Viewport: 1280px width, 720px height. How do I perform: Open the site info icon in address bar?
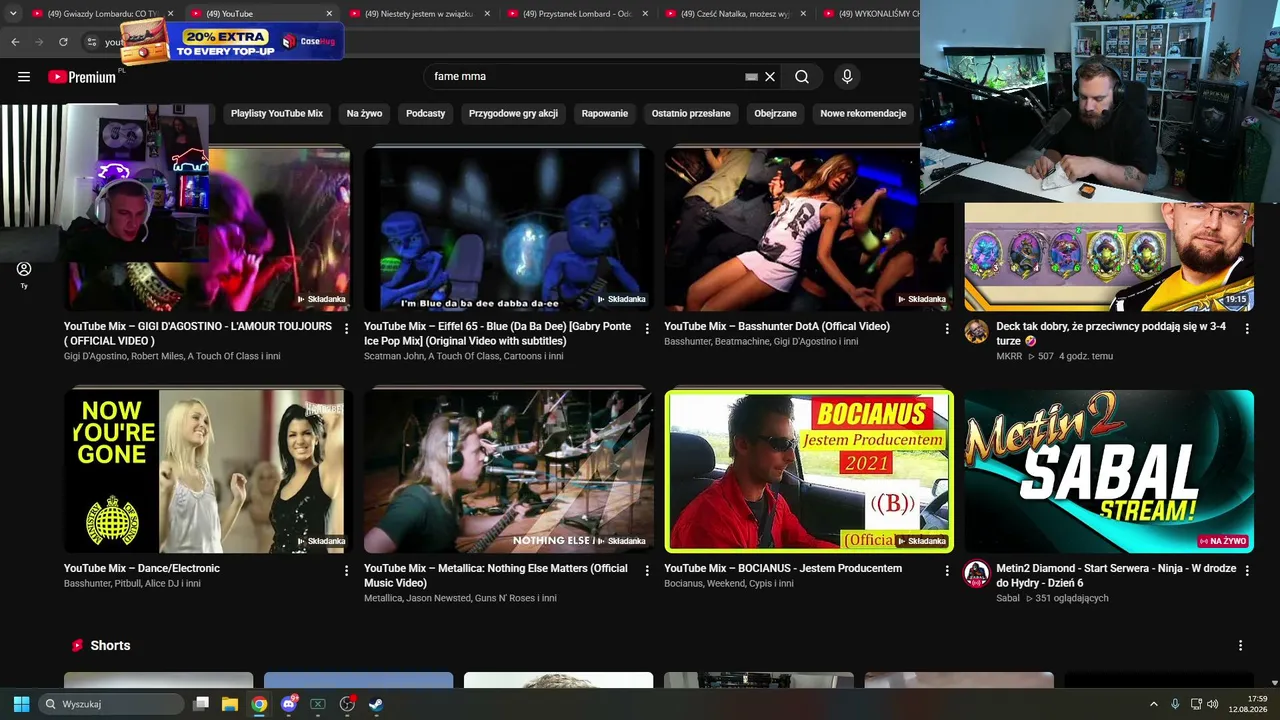[x=91, y=42]
